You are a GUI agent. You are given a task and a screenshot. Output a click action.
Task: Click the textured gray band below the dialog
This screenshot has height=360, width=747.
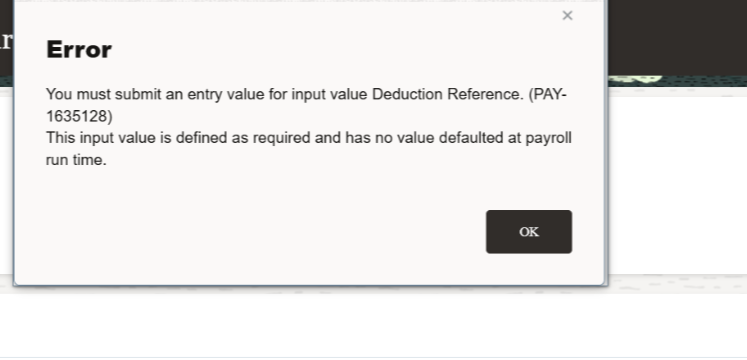[x=676, y=284]
